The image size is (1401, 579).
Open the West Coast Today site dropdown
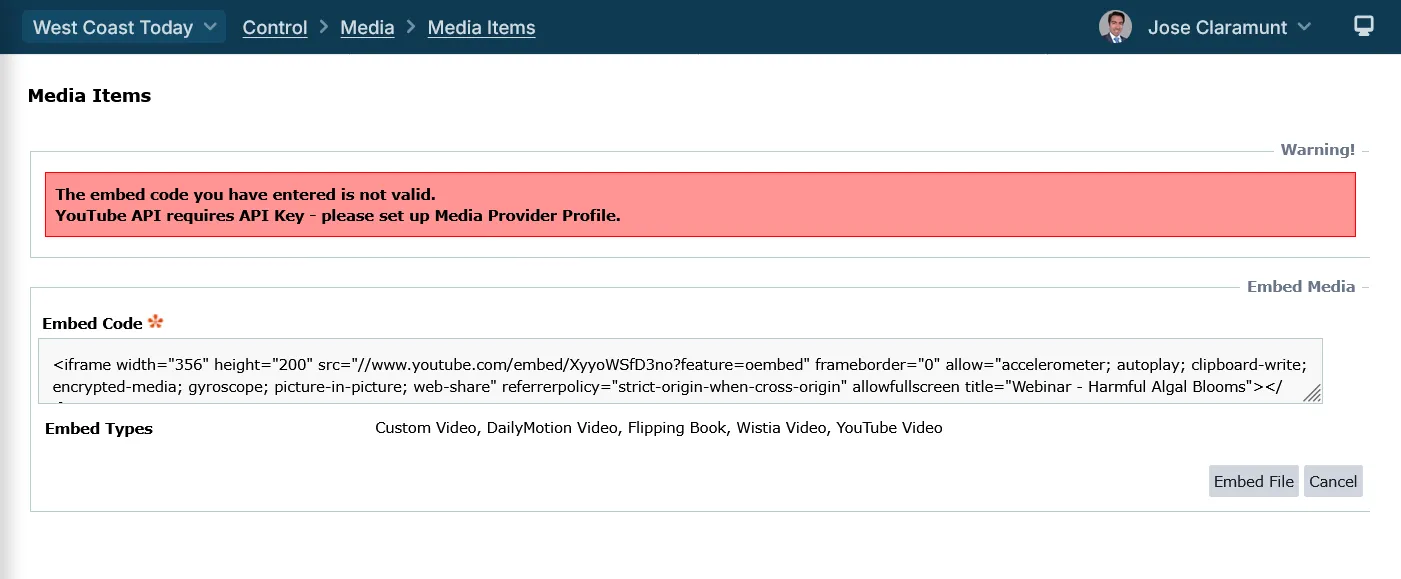pyautogui.click(x=113, y=27)
